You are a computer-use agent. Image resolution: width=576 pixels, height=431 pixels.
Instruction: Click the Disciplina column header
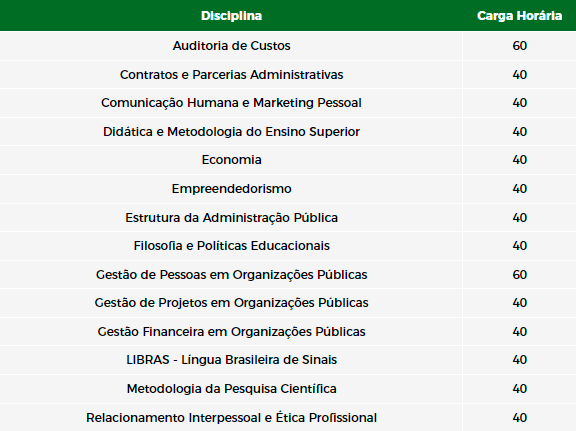[x=231, y=16]
